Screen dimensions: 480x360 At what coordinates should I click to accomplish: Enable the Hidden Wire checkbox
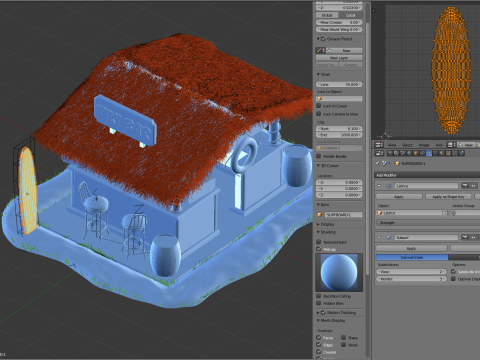(x=319, y=303)
